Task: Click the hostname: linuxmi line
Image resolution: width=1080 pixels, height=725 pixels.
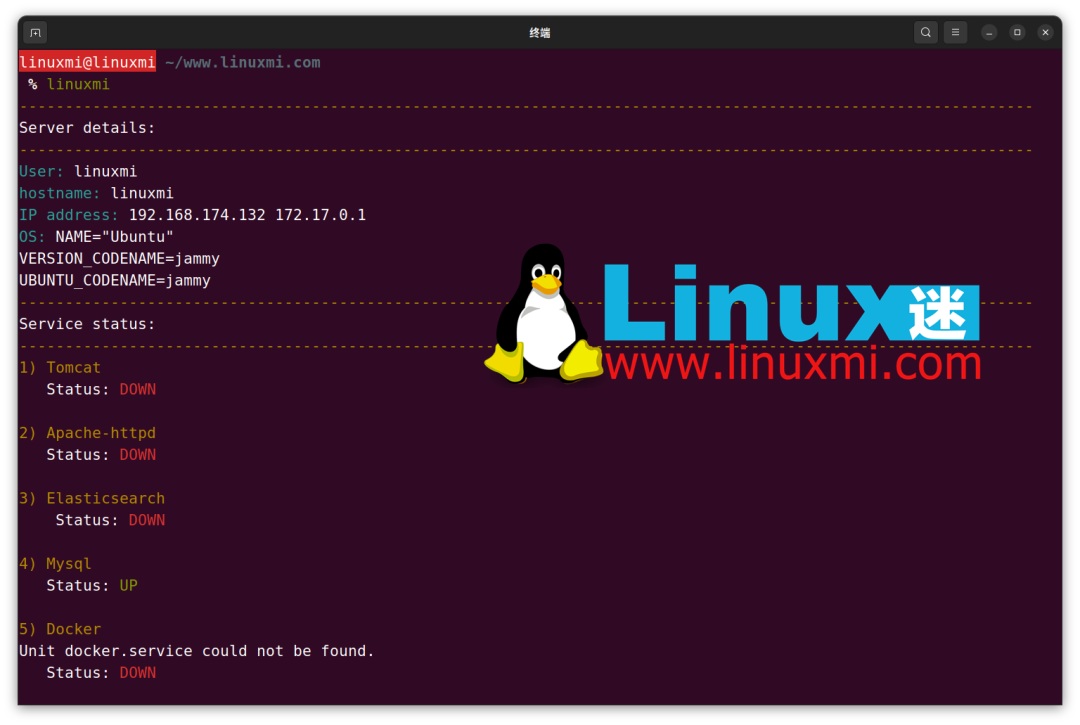Action: pos(96,193)
